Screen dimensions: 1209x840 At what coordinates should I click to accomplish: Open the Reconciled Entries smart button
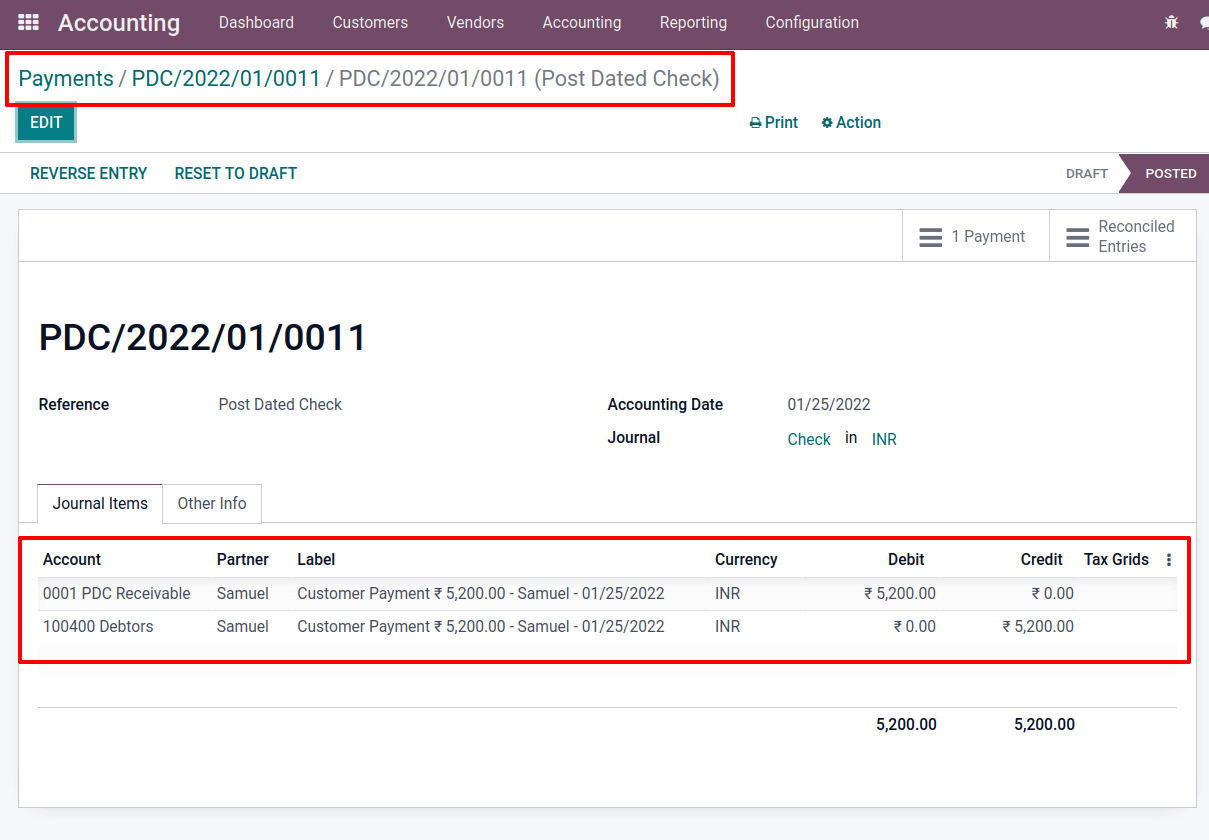tap(1122, 237)
